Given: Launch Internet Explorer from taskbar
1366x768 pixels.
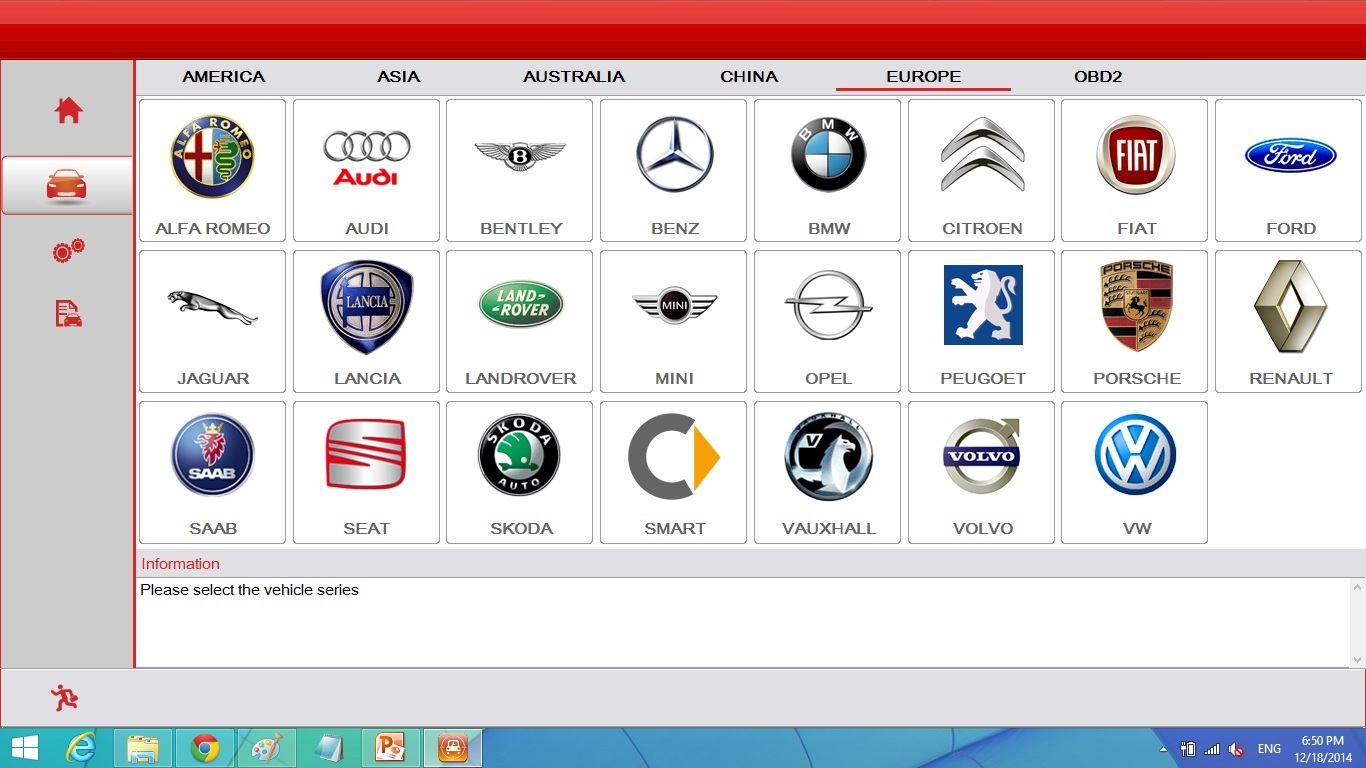Looking at the screenshot, I should pyautogui.click(x=80, y=748).
